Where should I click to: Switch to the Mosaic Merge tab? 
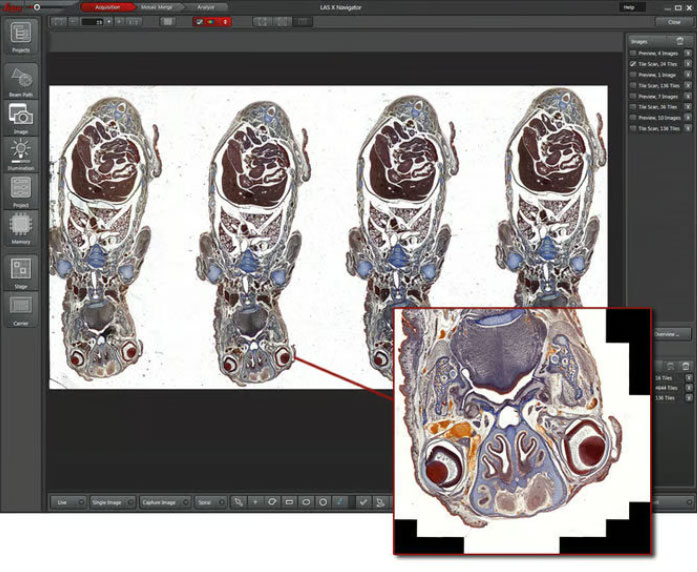[x=158, y=7]
